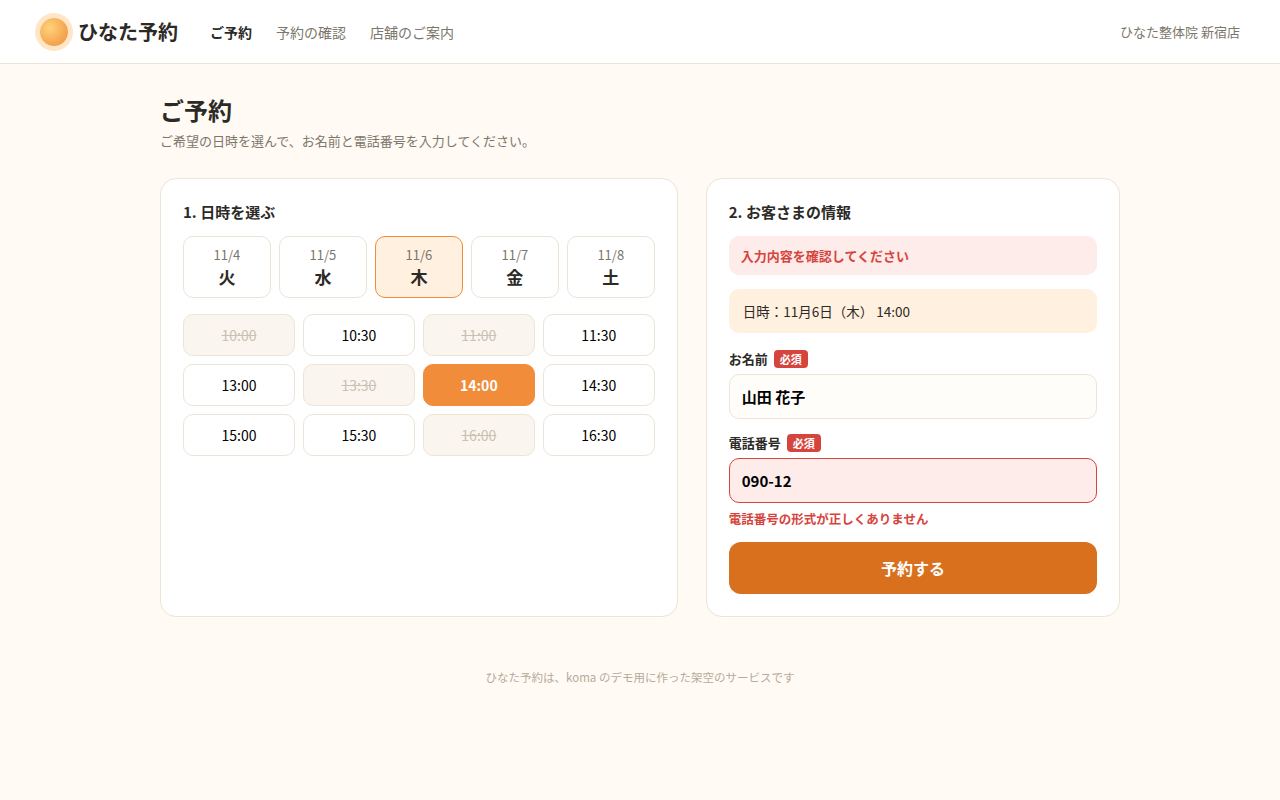Choose the 10:30 time slot
This screenshot has width=1280, height=800.
click(359, 335)
